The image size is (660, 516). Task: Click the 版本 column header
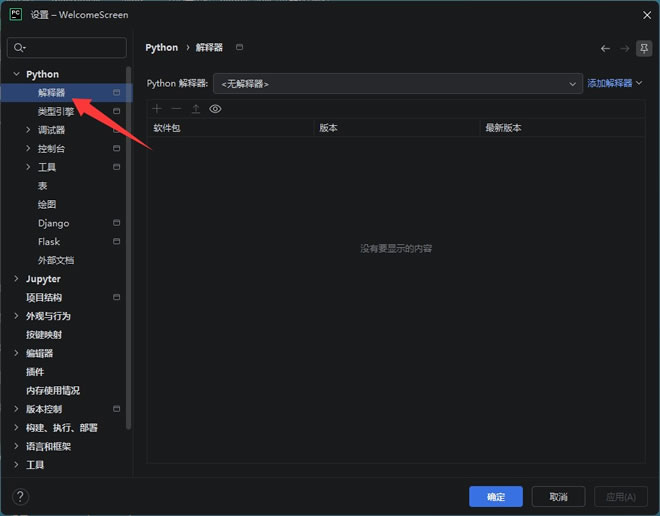click(x=397, y=128)
